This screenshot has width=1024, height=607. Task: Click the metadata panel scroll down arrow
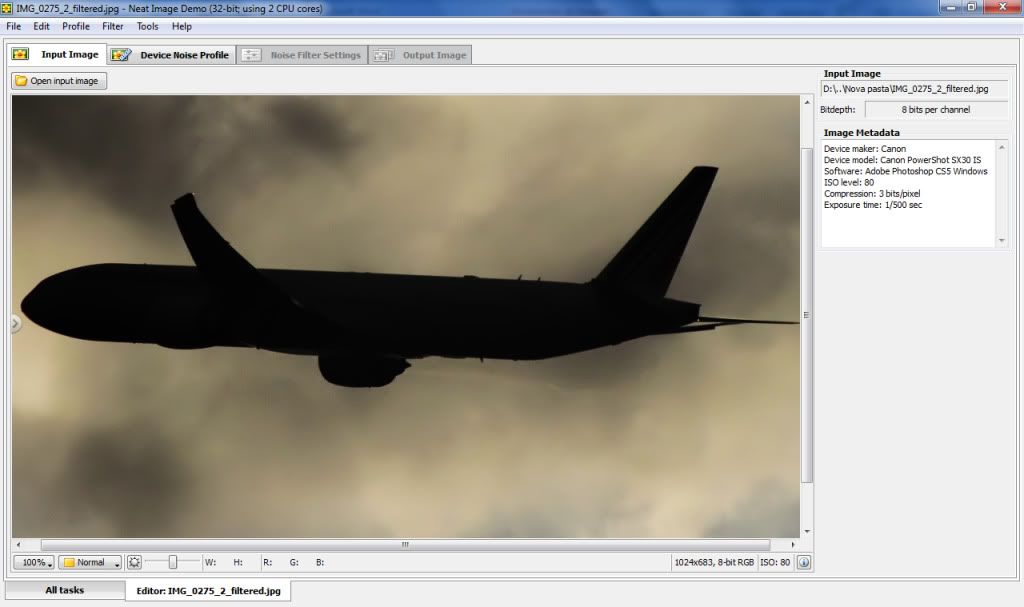pos(1002,240)
